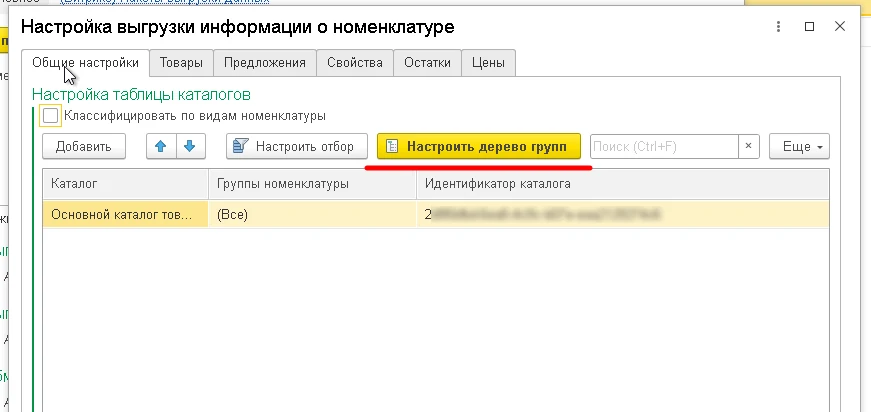Viewport: 871px width, 412px height.
Task: Clear the search field with x icon
Action: pyautogui.click(x=748, y=147)
